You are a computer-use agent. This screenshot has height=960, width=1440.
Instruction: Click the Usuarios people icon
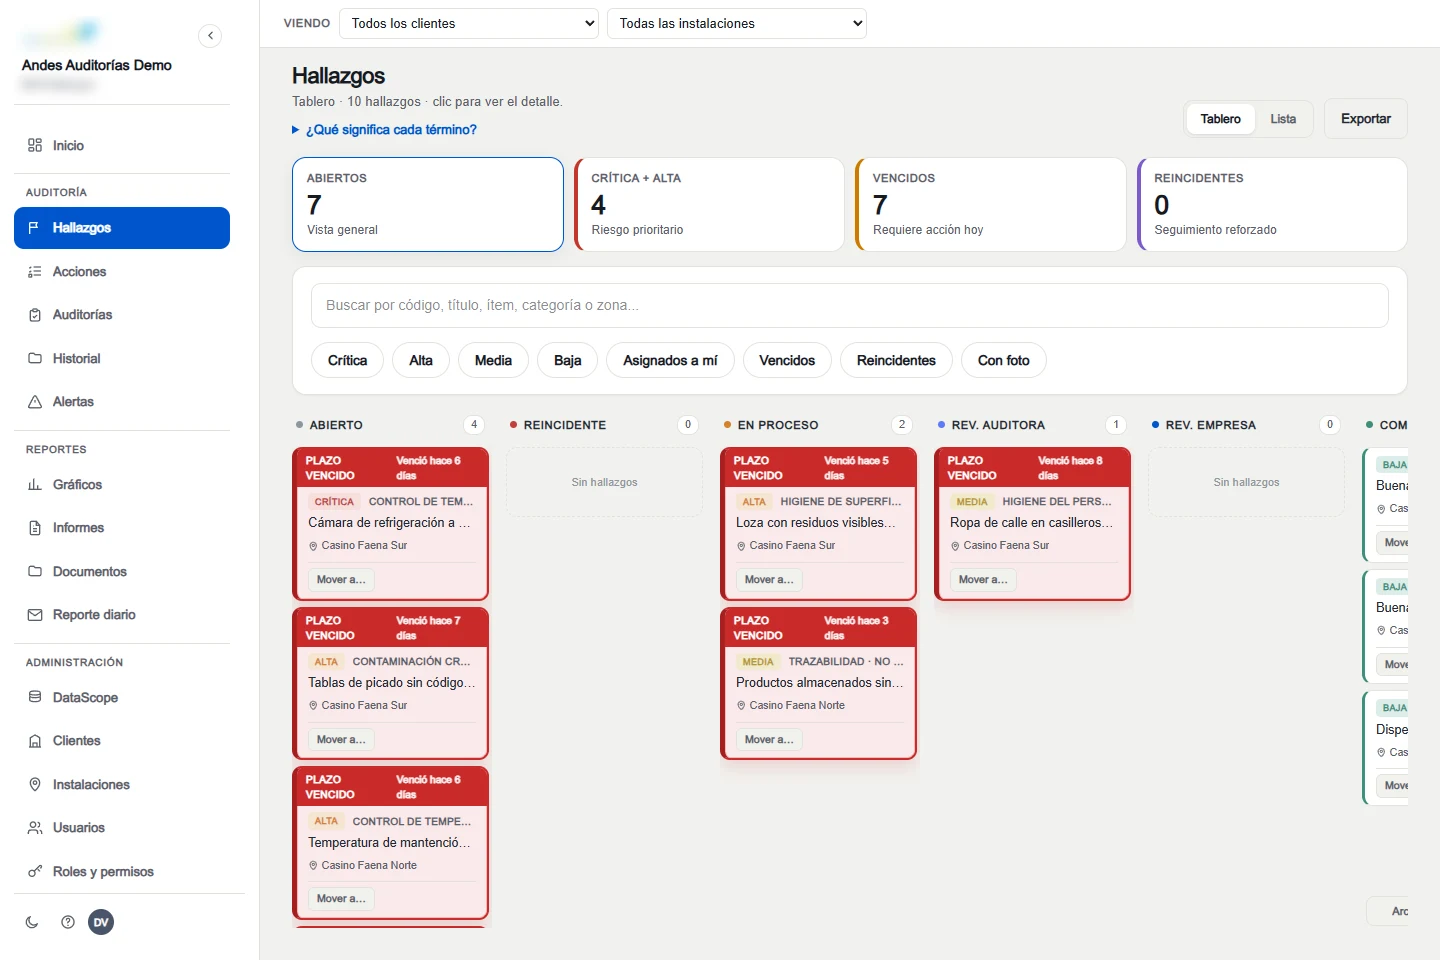click(x=35, y=828)
